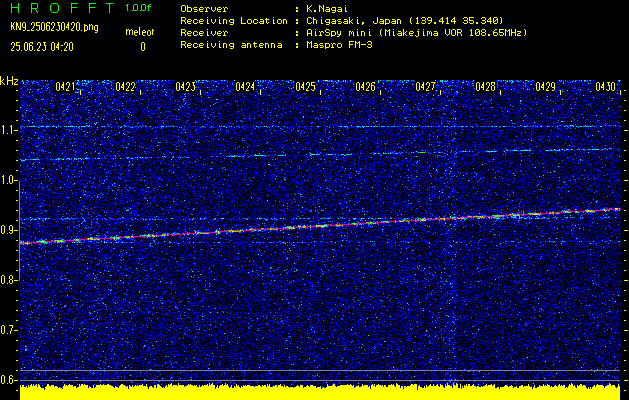Click the 0.7 kHz axis label
Image resolution: width=629 pixels, height=400 pixels.
[7, 330]
